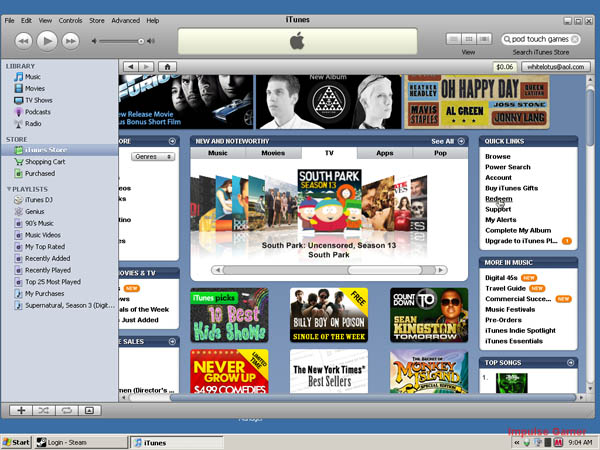This screenshot has width=600, height=450.
Task: Open the Recently Played playlist
Action: tap(42, 270)
